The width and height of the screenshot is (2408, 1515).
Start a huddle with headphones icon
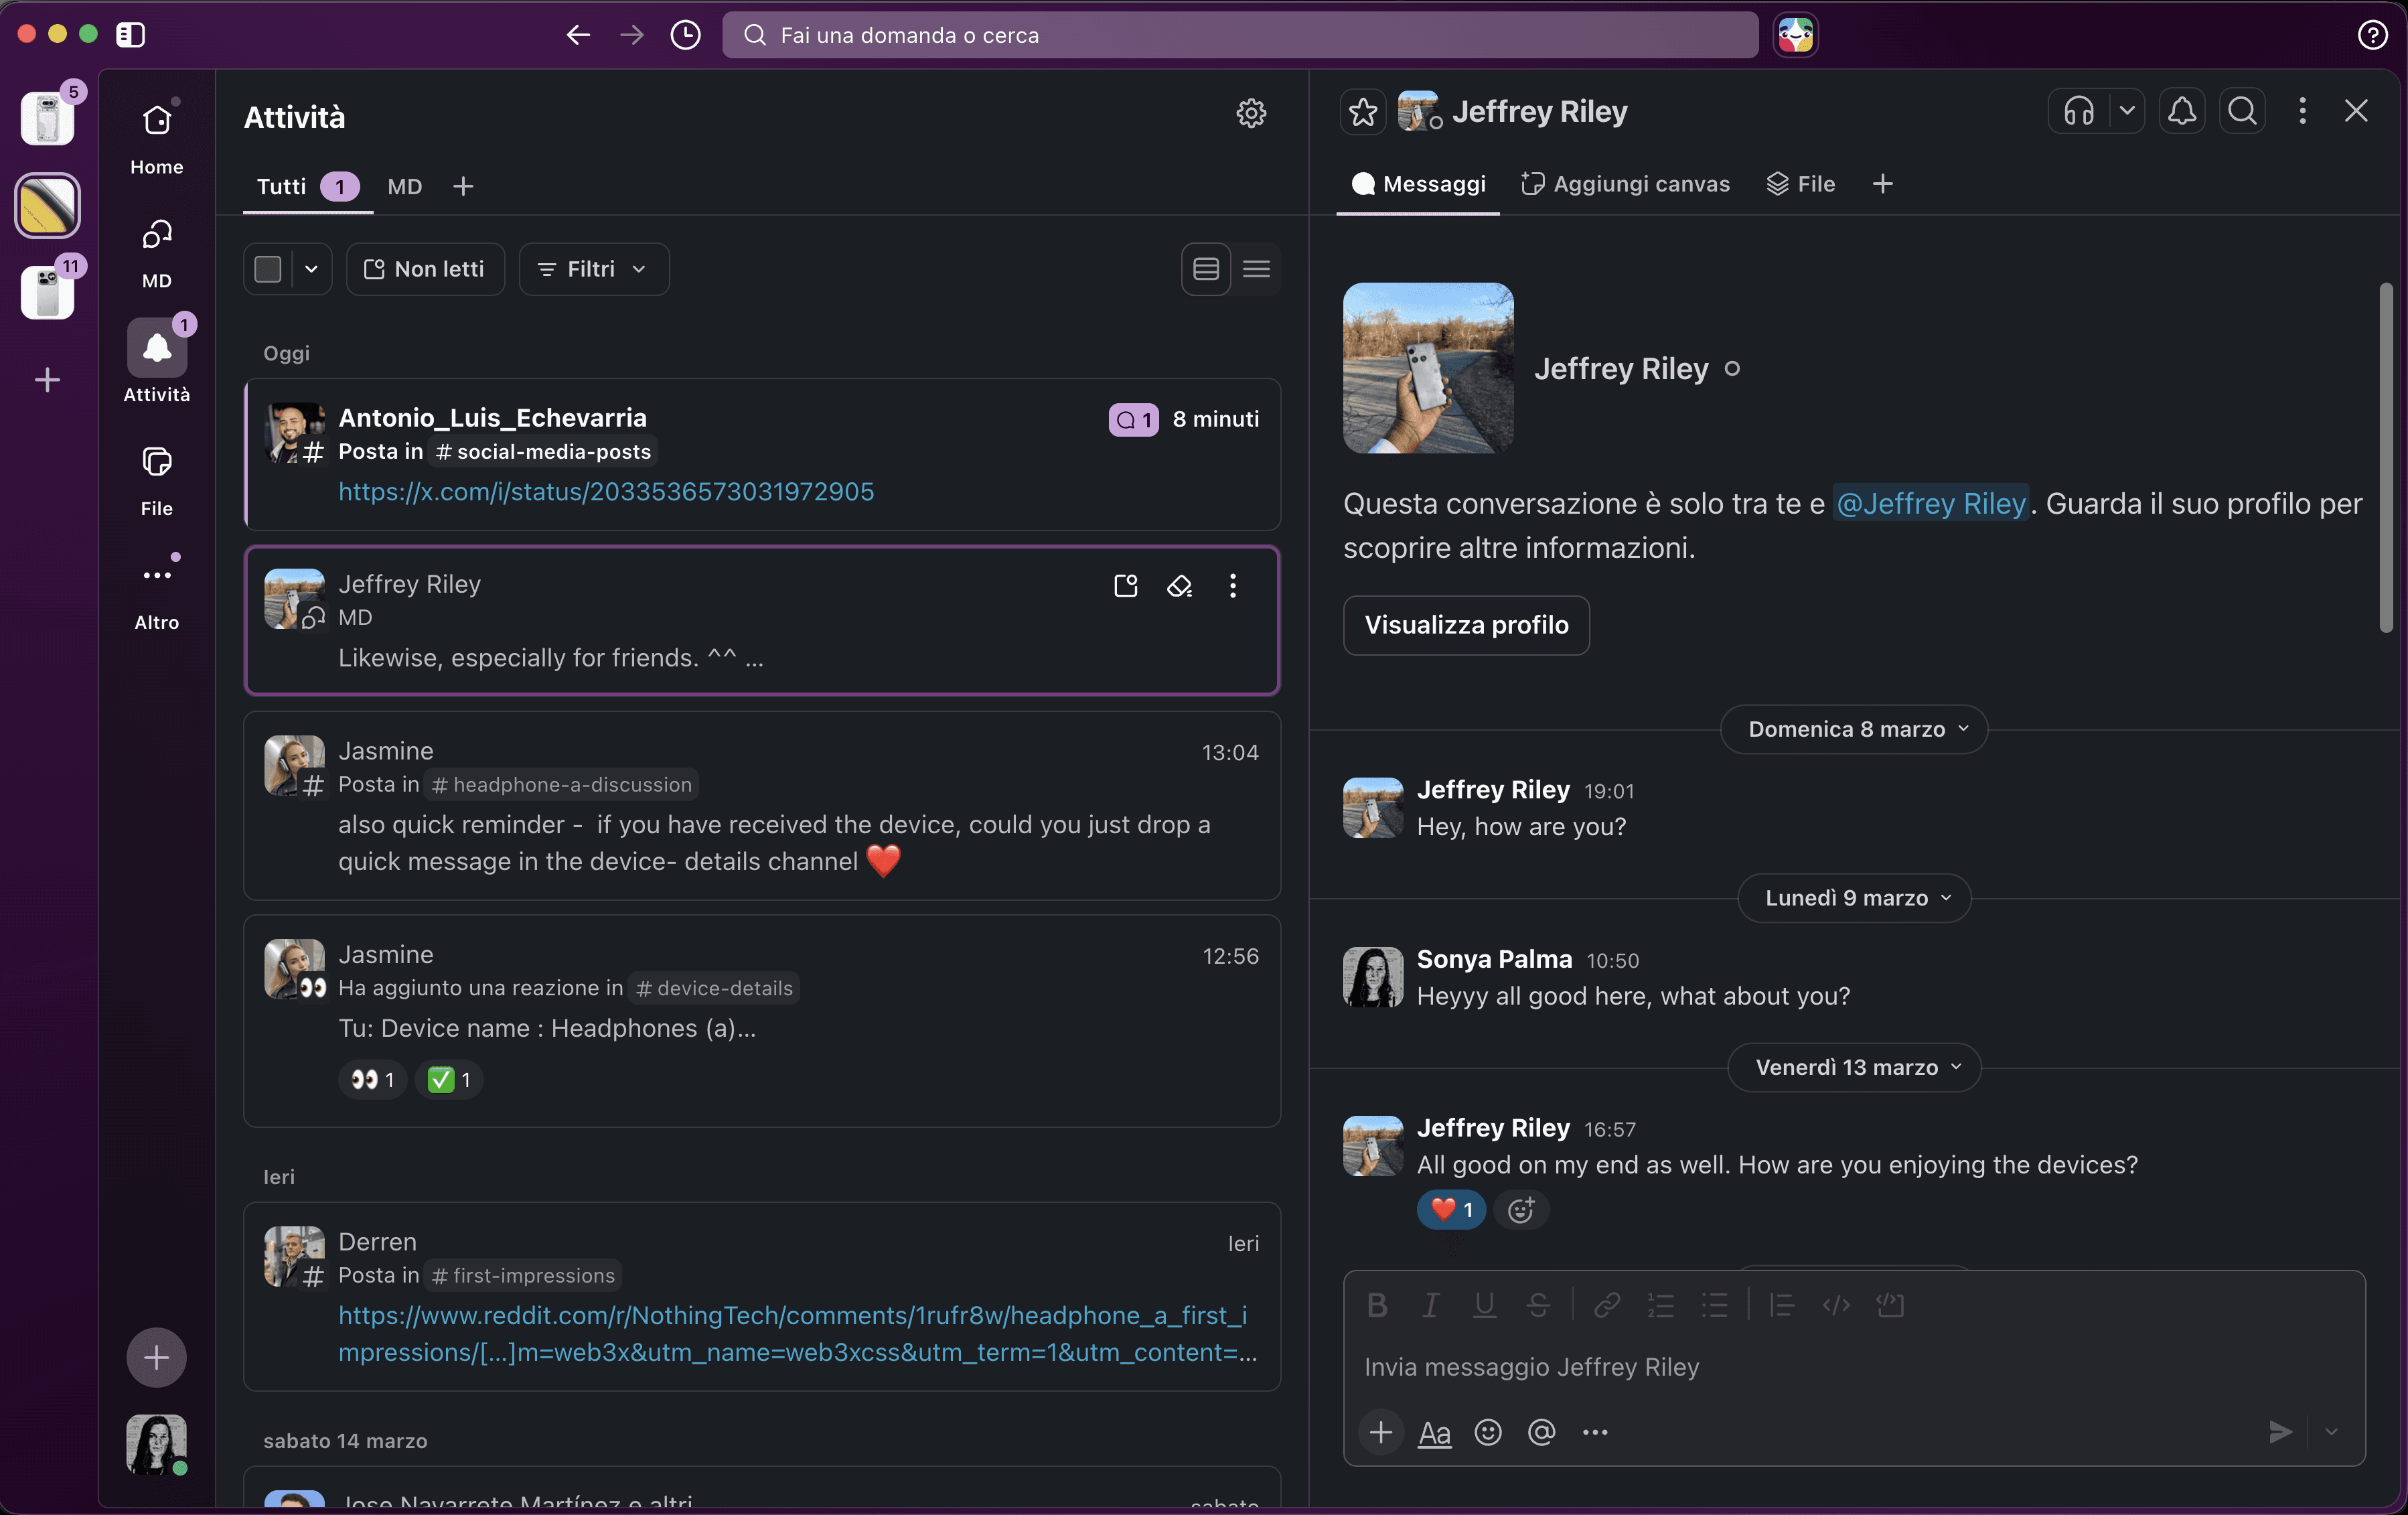[2079, 111]
